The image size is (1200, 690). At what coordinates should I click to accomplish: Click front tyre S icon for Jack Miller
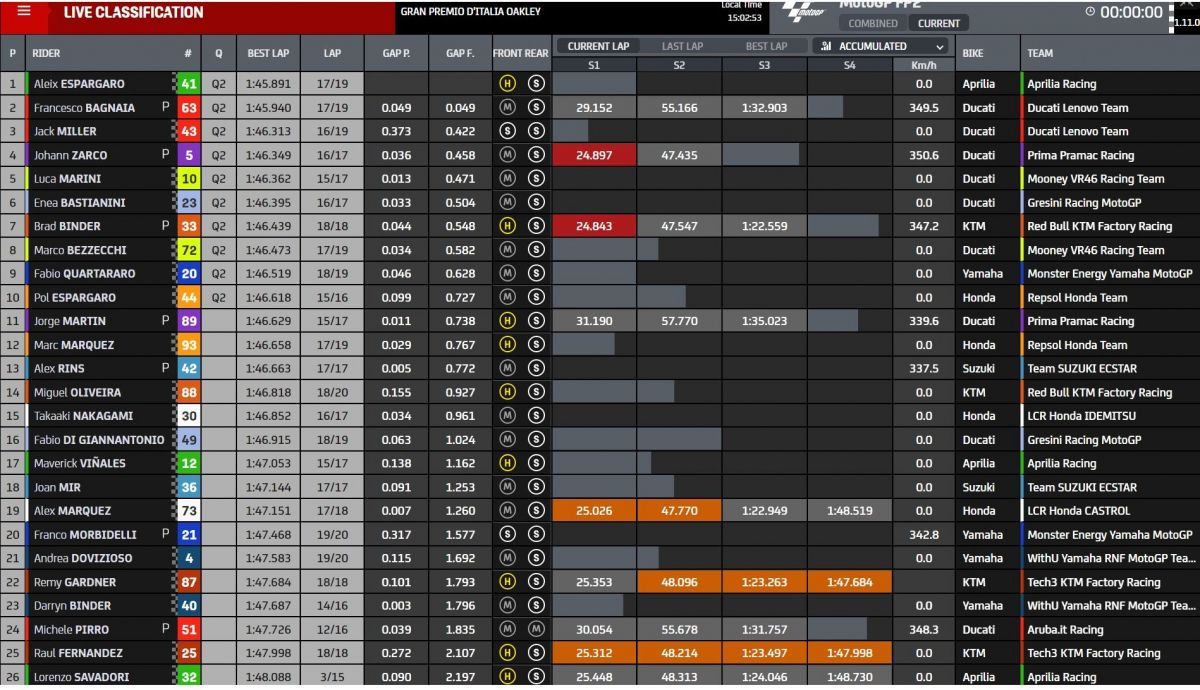507,131
